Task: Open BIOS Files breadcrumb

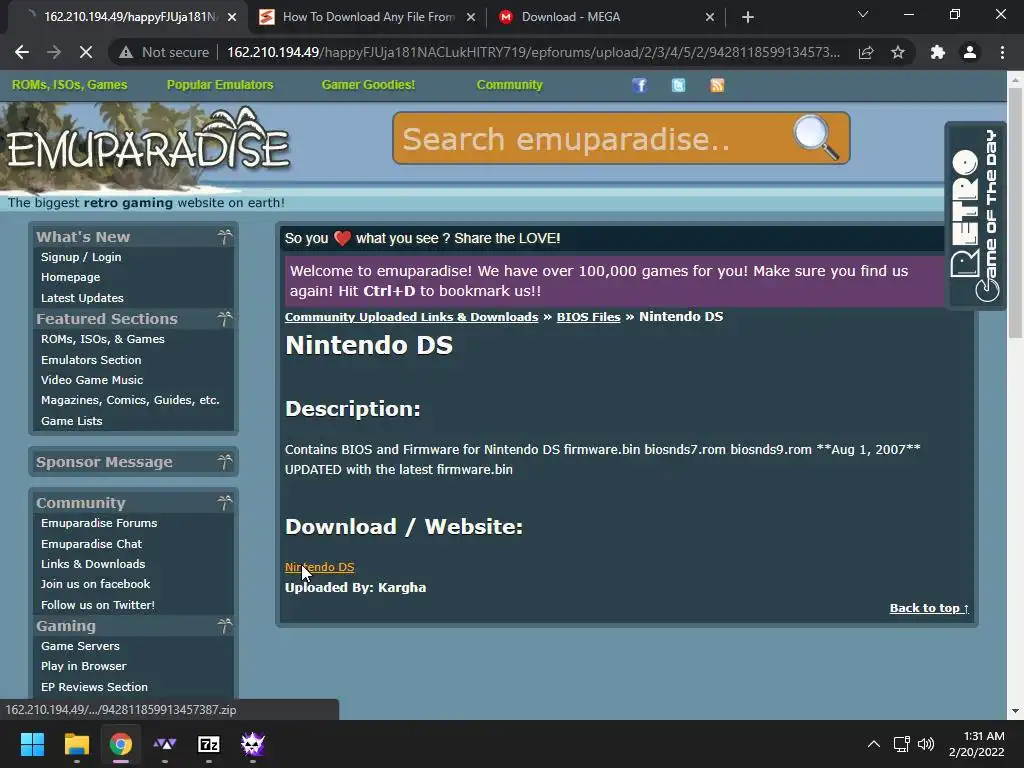Action: coord(588,317)
